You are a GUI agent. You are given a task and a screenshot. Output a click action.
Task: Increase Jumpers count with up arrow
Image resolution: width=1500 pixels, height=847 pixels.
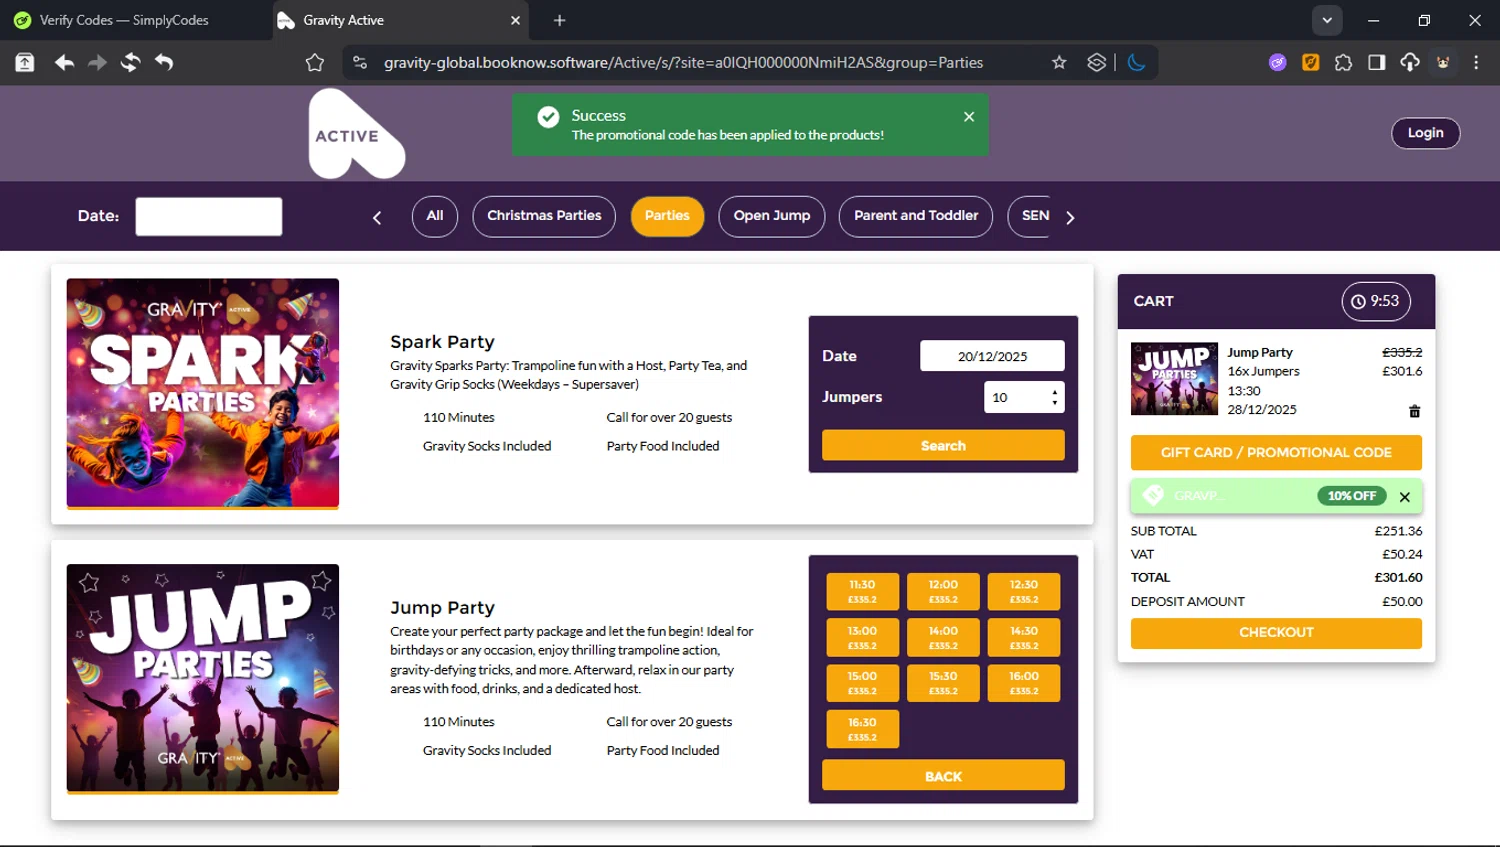tap(1055, 391)
